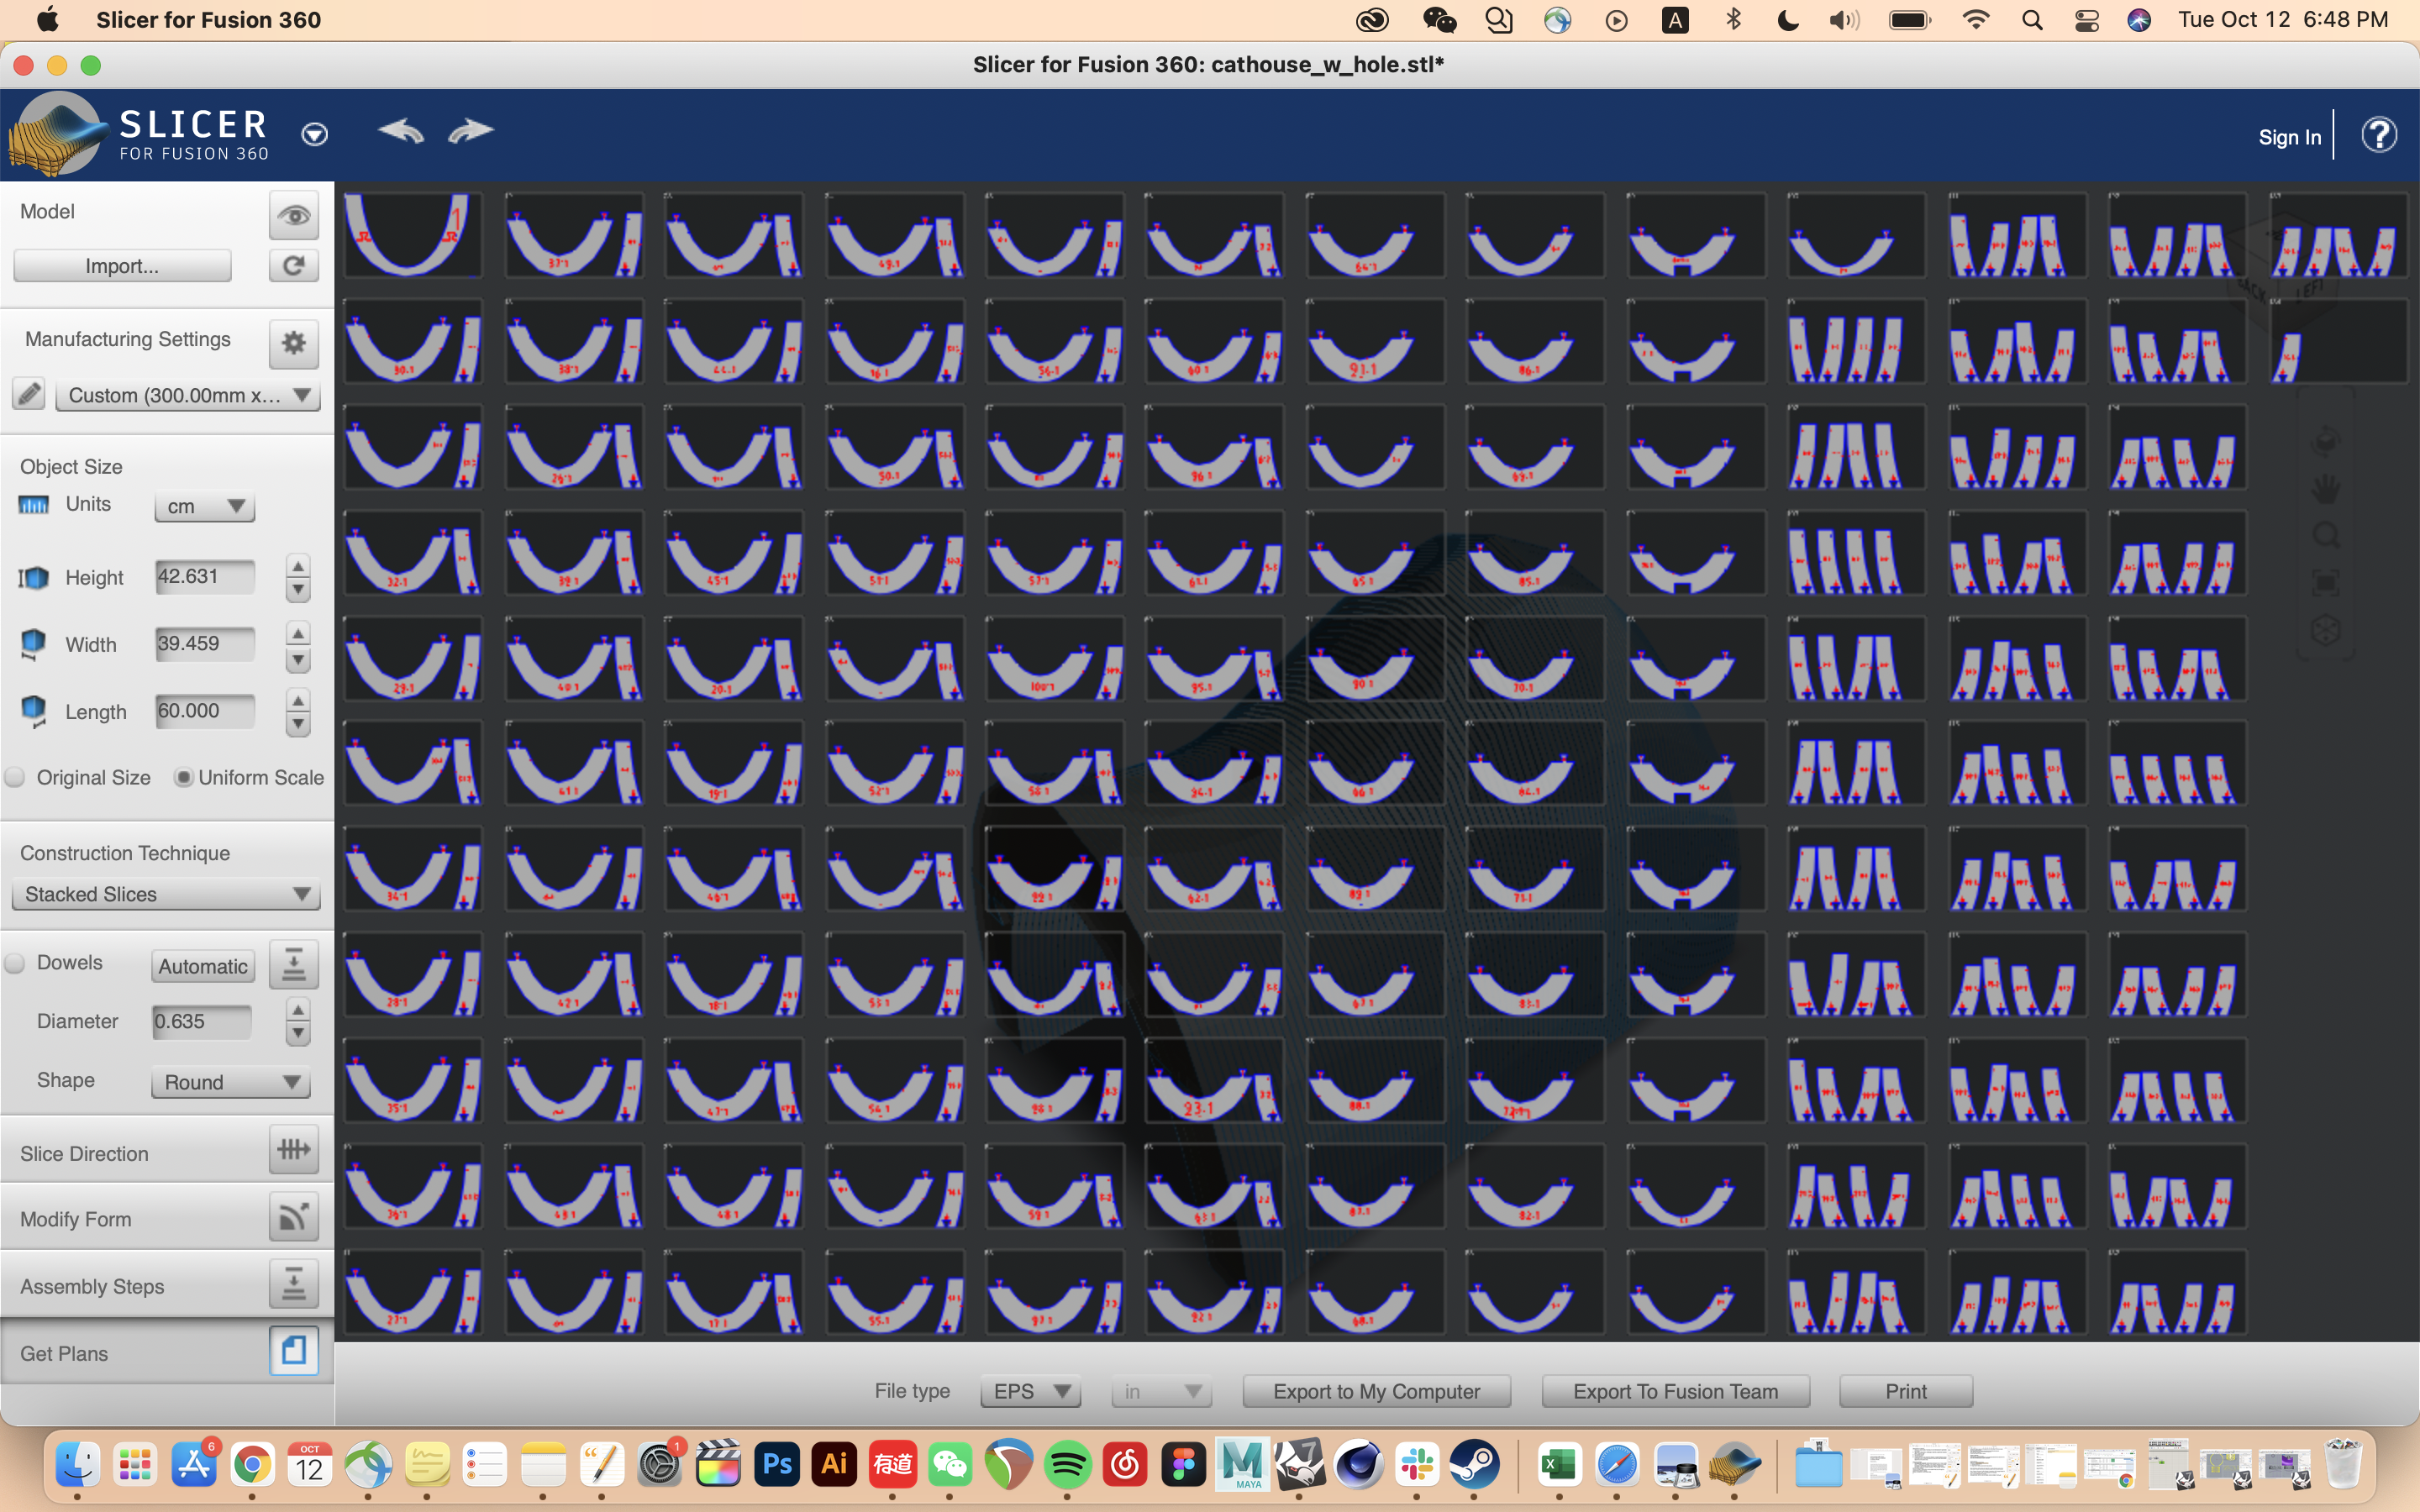Viewport: 2420px width, 1512px height.
Task: Decrease dowel Diameter with the down stepper
Action: 298,1035
